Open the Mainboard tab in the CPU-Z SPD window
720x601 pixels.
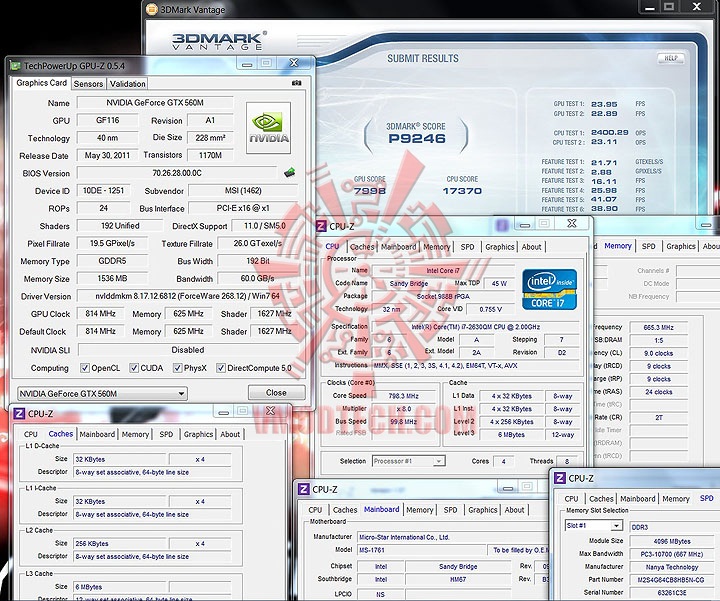[x=638, y=499]
